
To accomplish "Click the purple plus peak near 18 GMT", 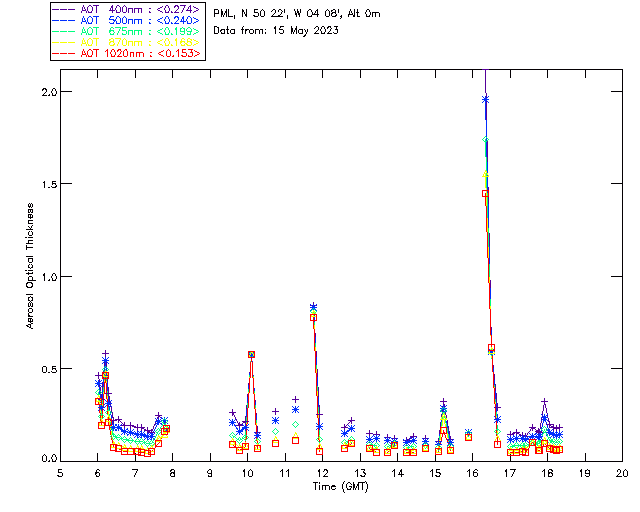I will point(544,402).
